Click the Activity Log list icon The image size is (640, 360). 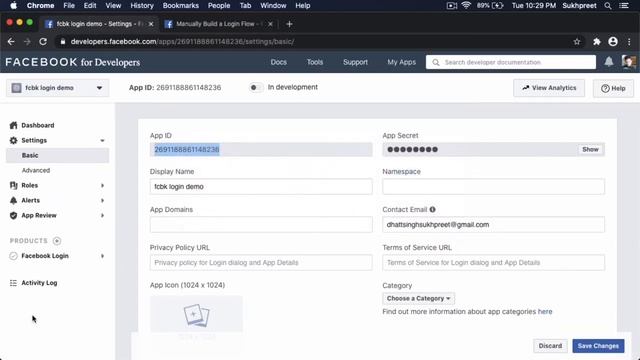click(13, 283)
